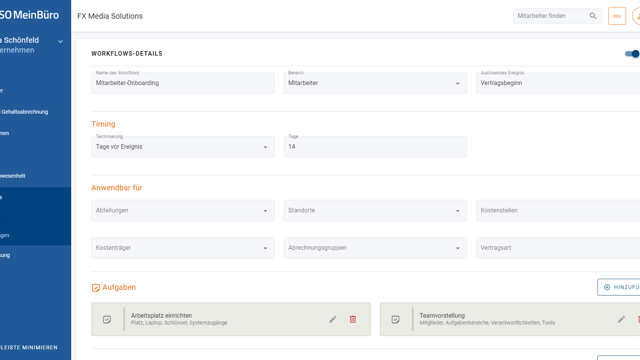Click the search magnifier icon
This screenshot has width=640, height=360.
593,16
